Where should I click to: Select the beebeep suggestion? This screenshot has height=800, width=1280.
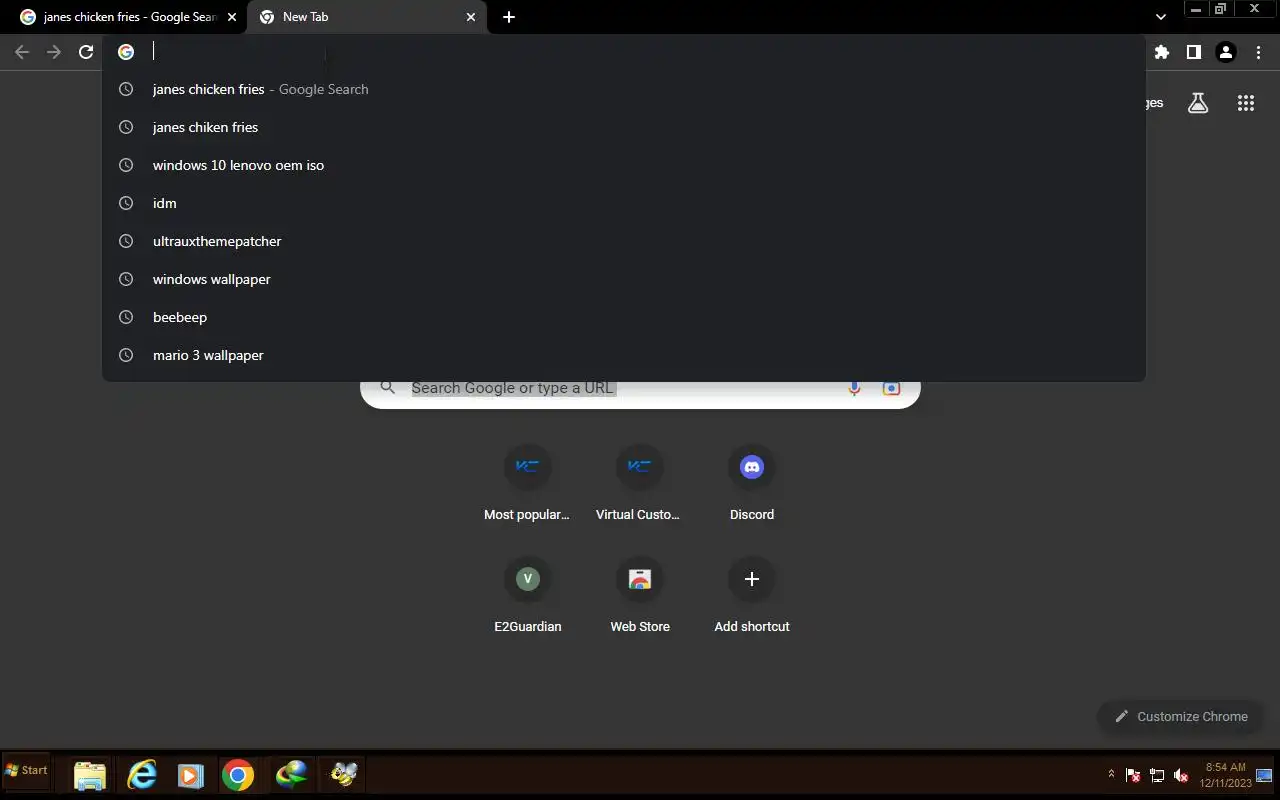(624, 317)
